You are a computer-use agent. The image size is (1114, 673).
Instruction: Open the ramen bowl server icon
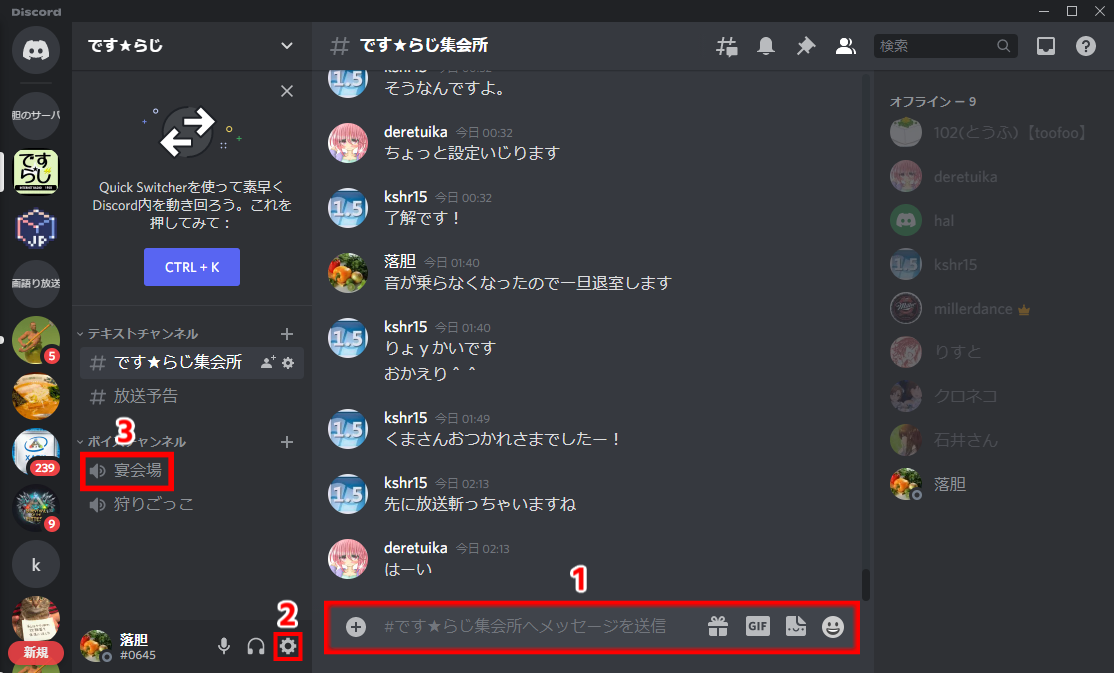[36, 397]
